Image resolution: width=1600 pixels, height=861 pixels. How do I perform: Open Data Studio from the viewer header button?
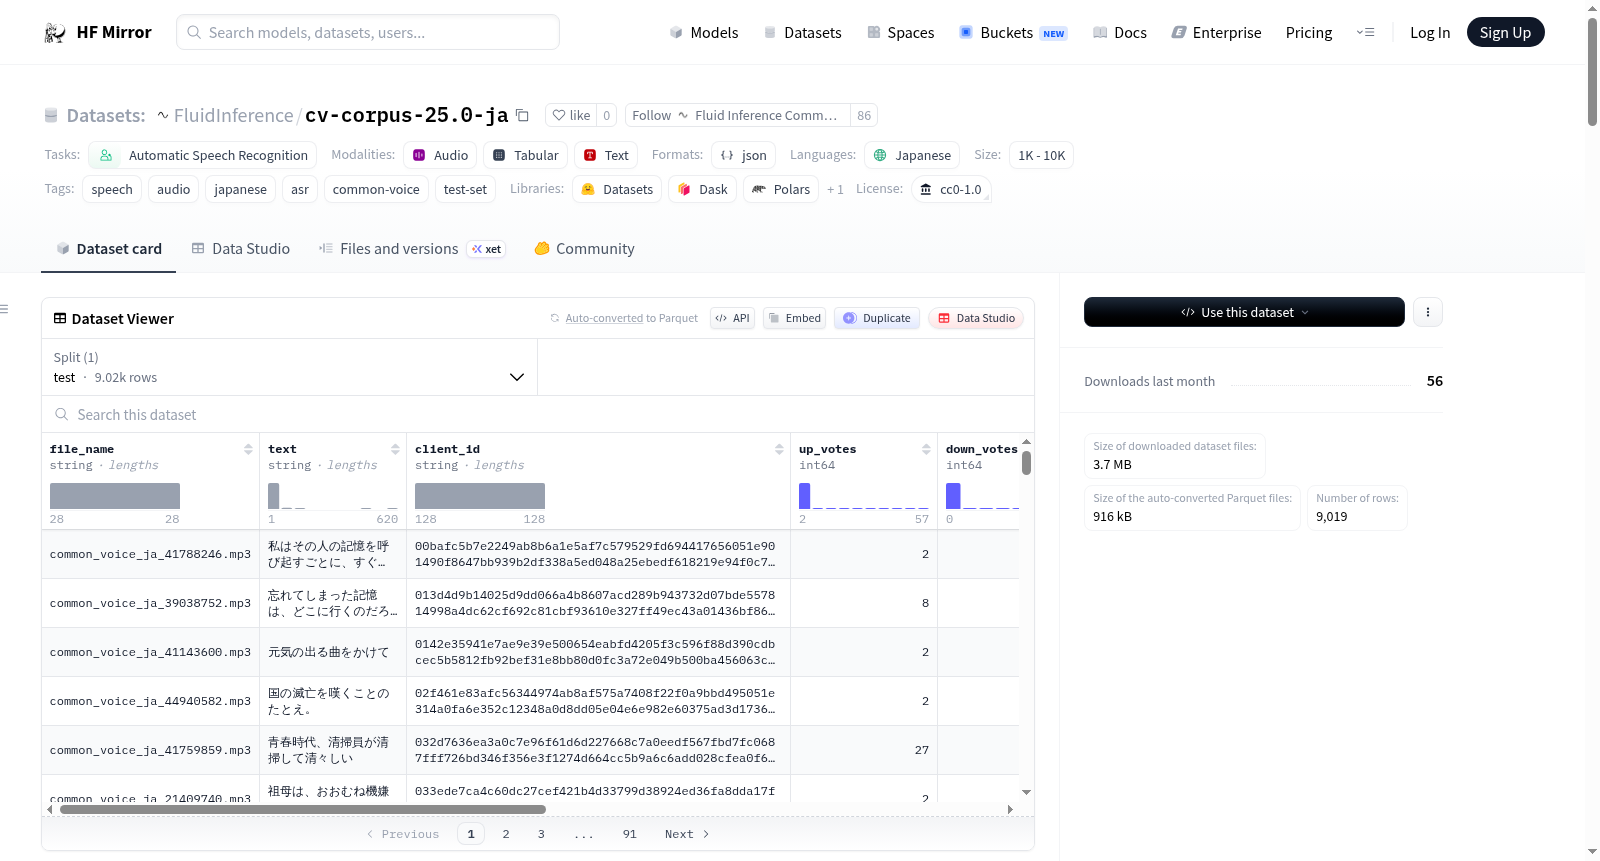coord(975,318)
